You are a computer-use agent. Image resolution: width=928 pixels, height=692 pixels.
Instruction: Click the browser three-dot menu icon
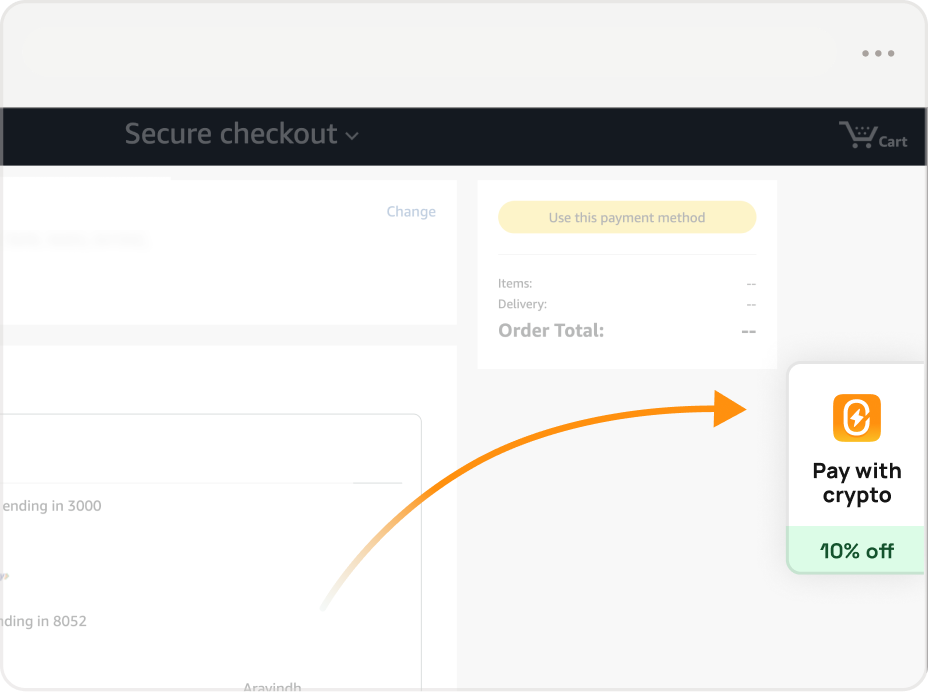(x=878, y=52)
